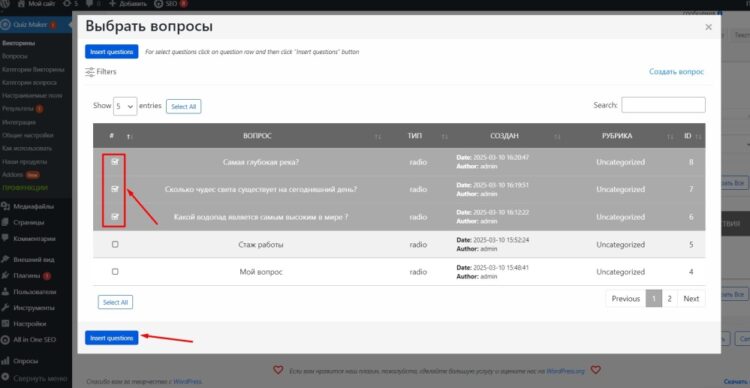Open the WordPress.org rating link
The image size is (750, 388).
click(566, 371)
